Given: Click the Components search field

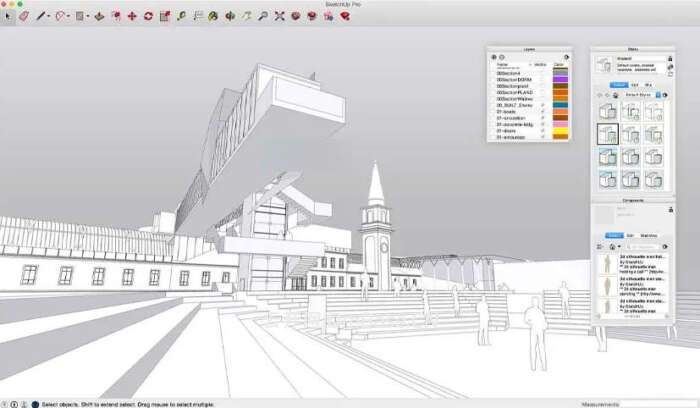Looking at the screenshot, I should coord(642,247).
